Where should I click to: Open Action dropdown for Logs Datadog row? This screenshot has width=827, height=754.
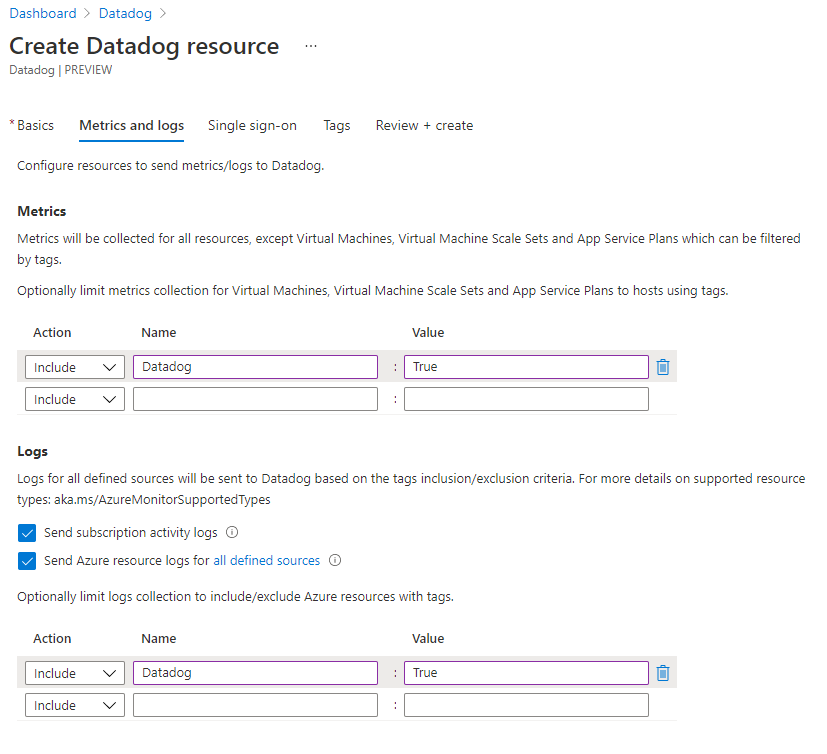pyautogui.click(x=75, y=673)
